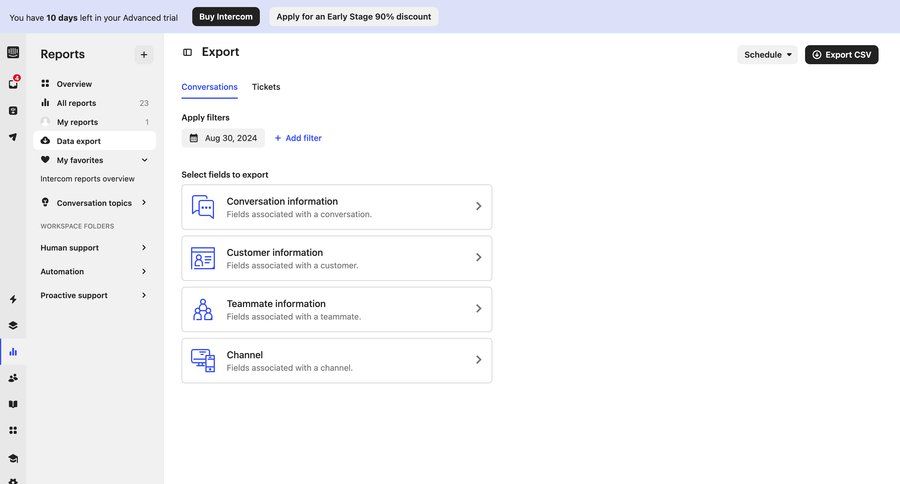Switch to the Conversations tab

[210, 87]
